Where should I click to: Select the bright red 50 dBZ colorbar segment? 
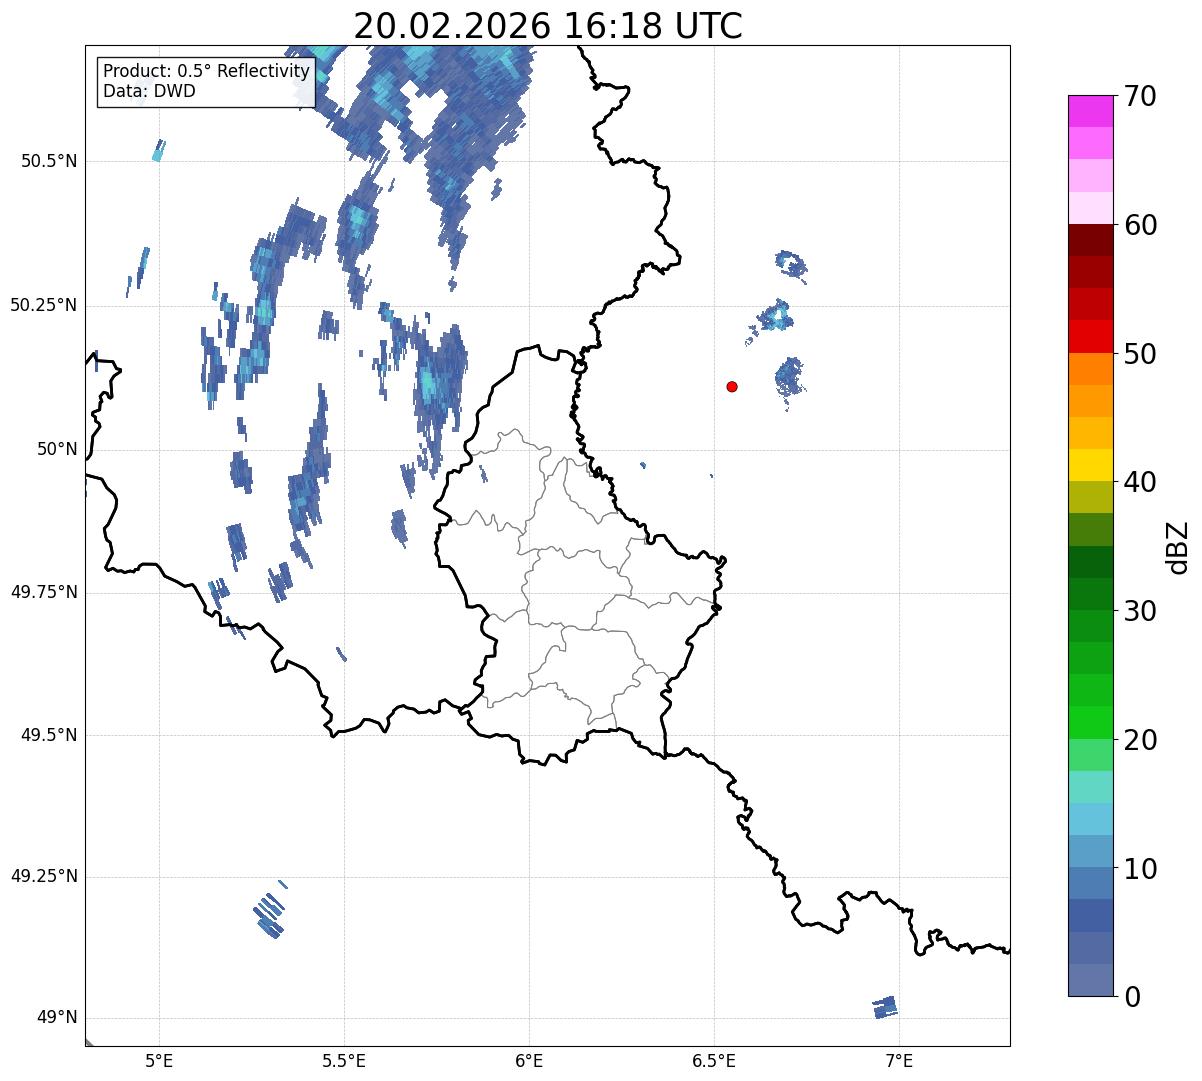pos(1090,337)
